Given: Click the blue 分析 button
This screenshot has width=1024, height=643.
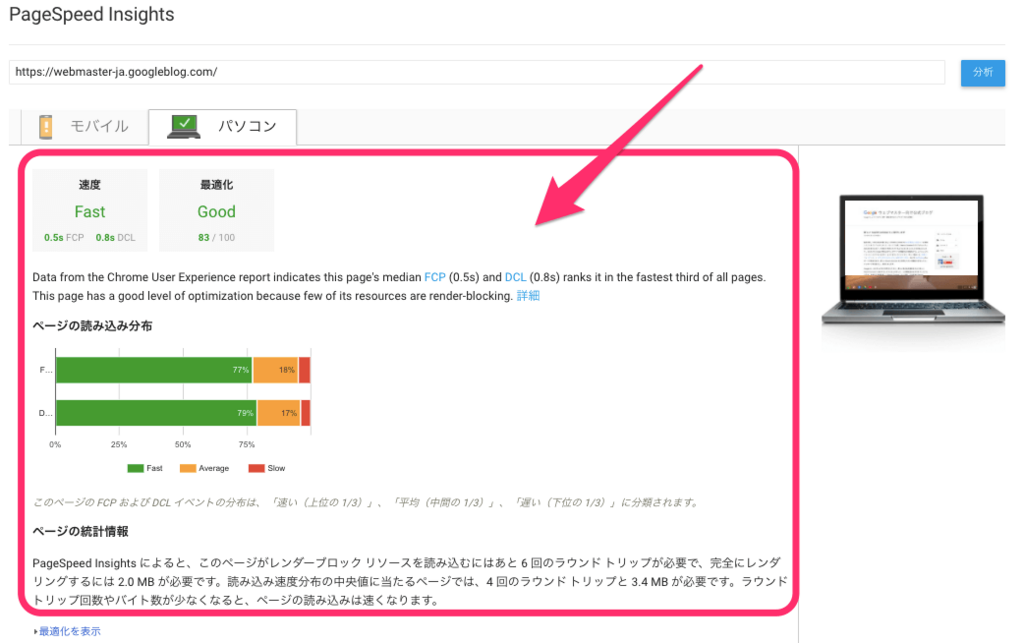Looking at the screenshot, I should (x=982, y=72).
